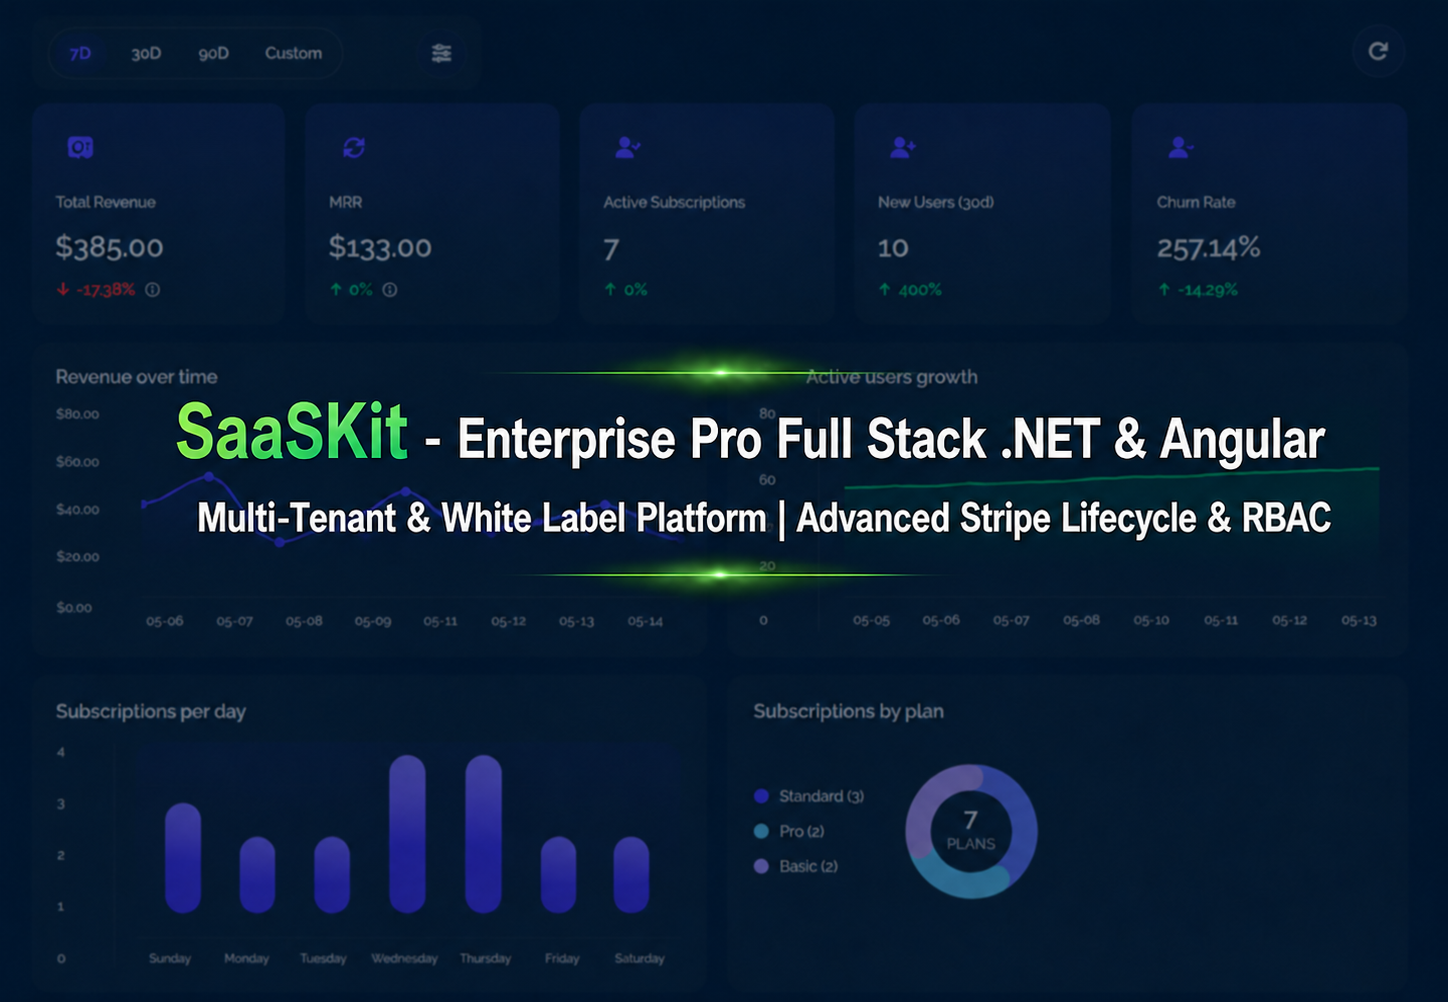The image size is (1448, 1002).
Task: Click the Churn Rate value 257.14%
Action: click(x=1208, y=247)
